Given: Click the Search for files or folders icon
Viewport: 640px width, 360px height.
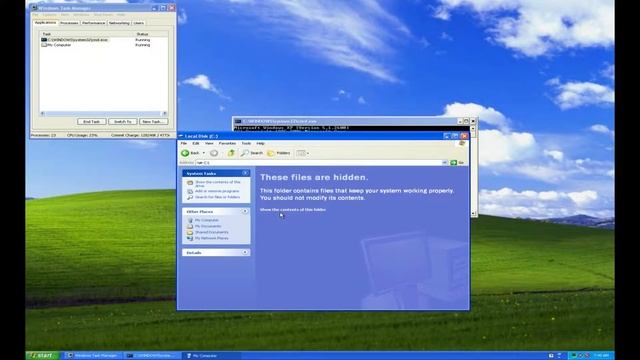Looking at the screenshot, I should pyautogui.click(x=190, y=197).
